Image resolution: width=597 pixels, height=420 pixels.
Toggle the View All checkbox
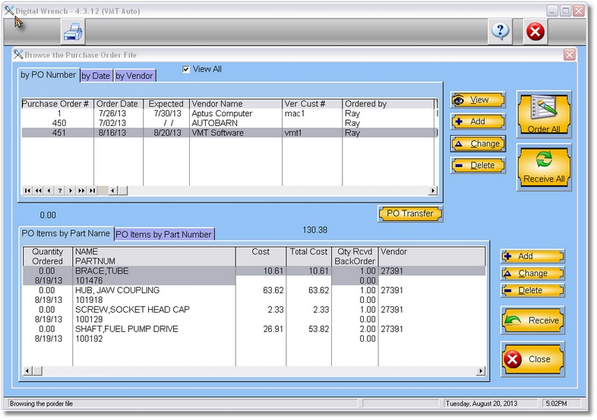click(186, 69)
